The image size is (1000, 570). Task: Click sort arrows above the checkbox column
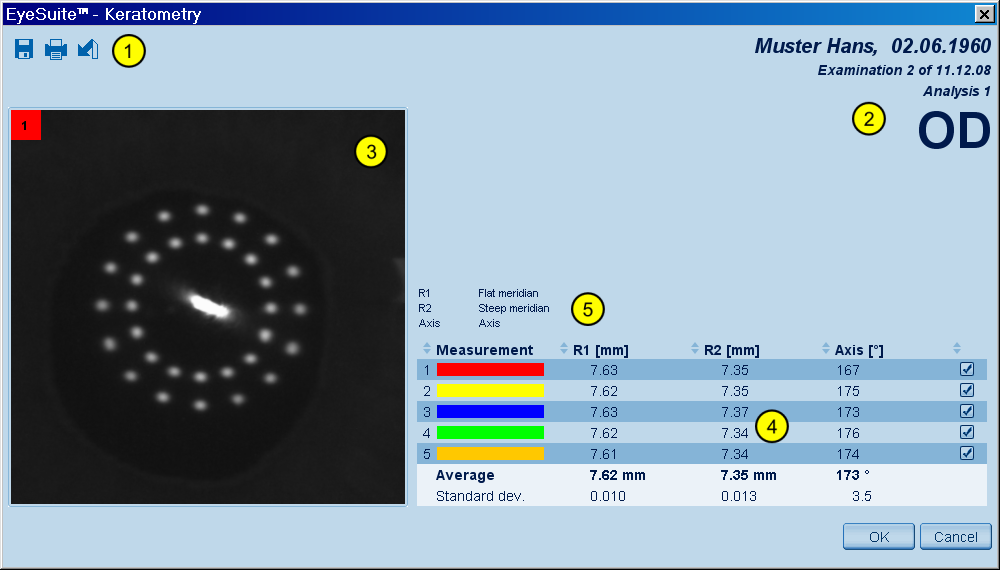tap(957, 349)
